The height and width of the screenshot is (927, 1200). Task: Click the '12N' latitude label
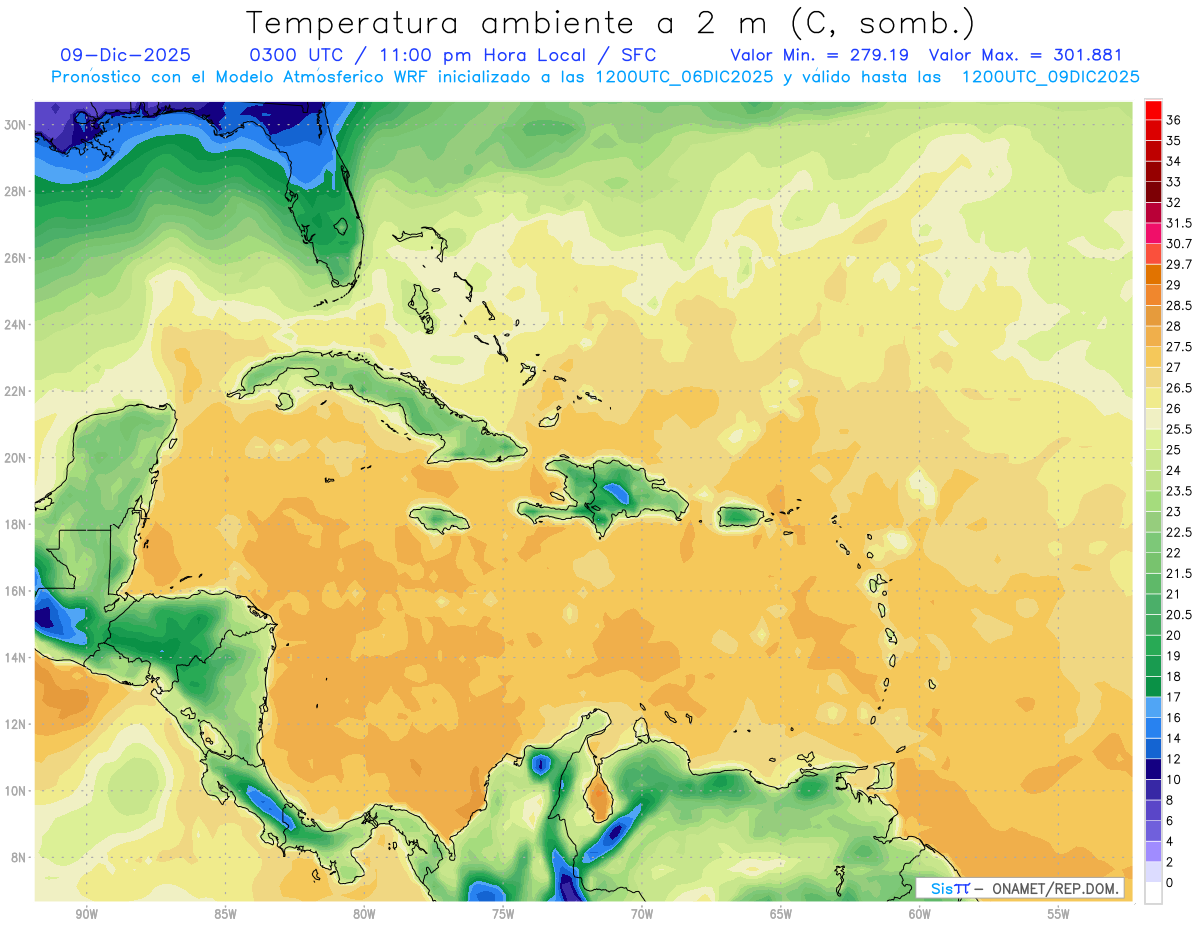tap(17, 724)
